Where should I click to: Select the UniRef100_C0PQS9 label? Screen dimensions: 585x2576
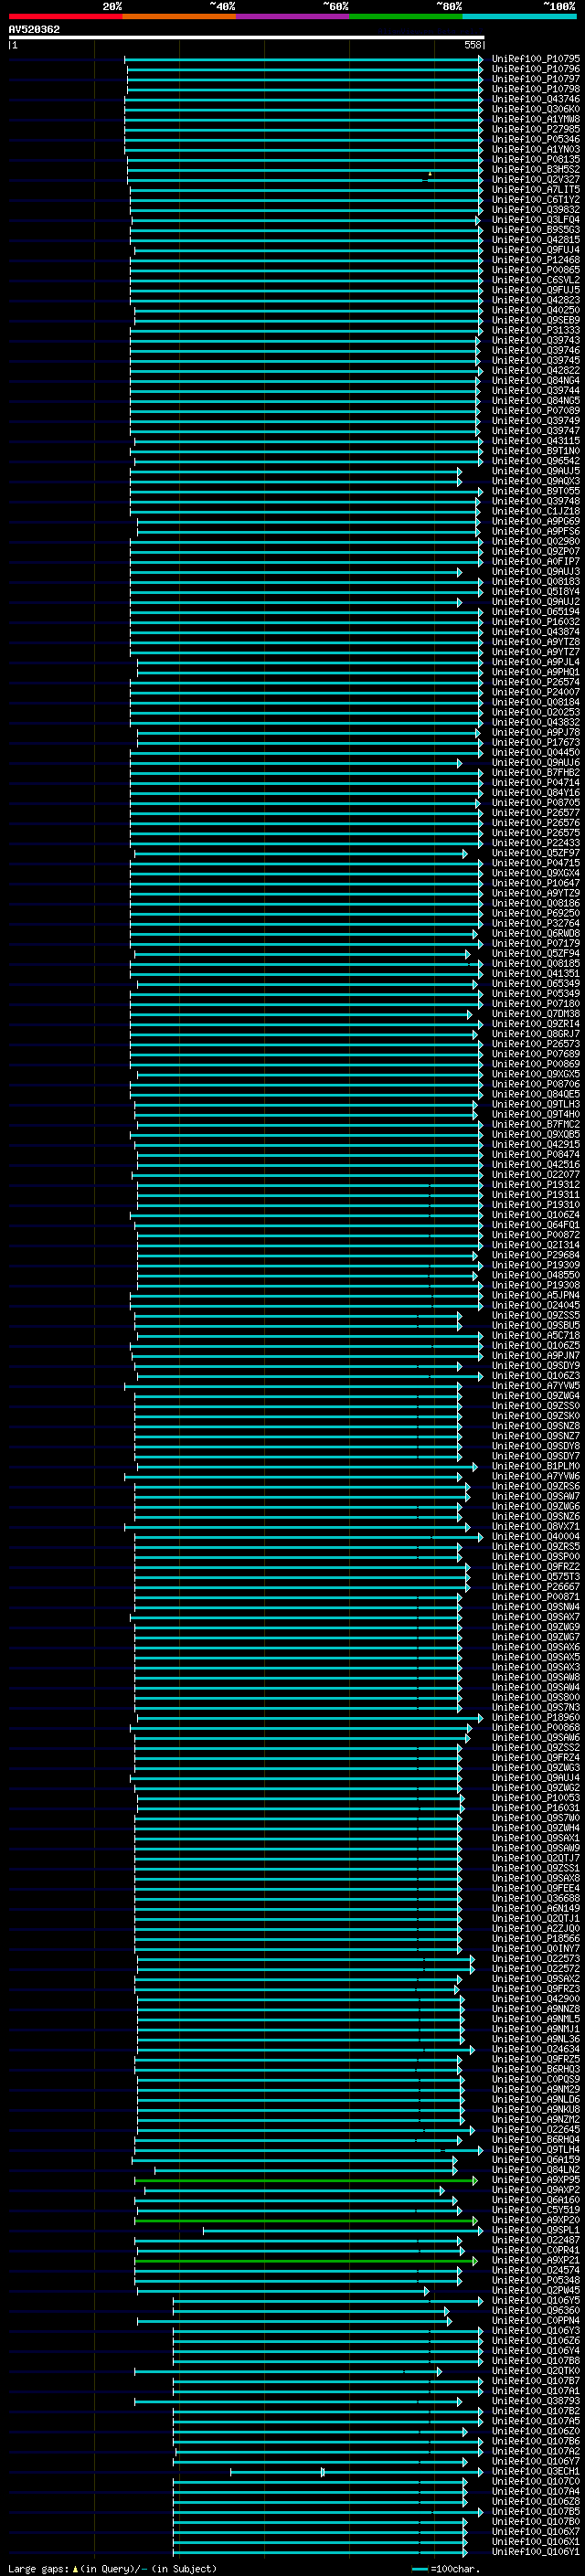point(536,2079)
